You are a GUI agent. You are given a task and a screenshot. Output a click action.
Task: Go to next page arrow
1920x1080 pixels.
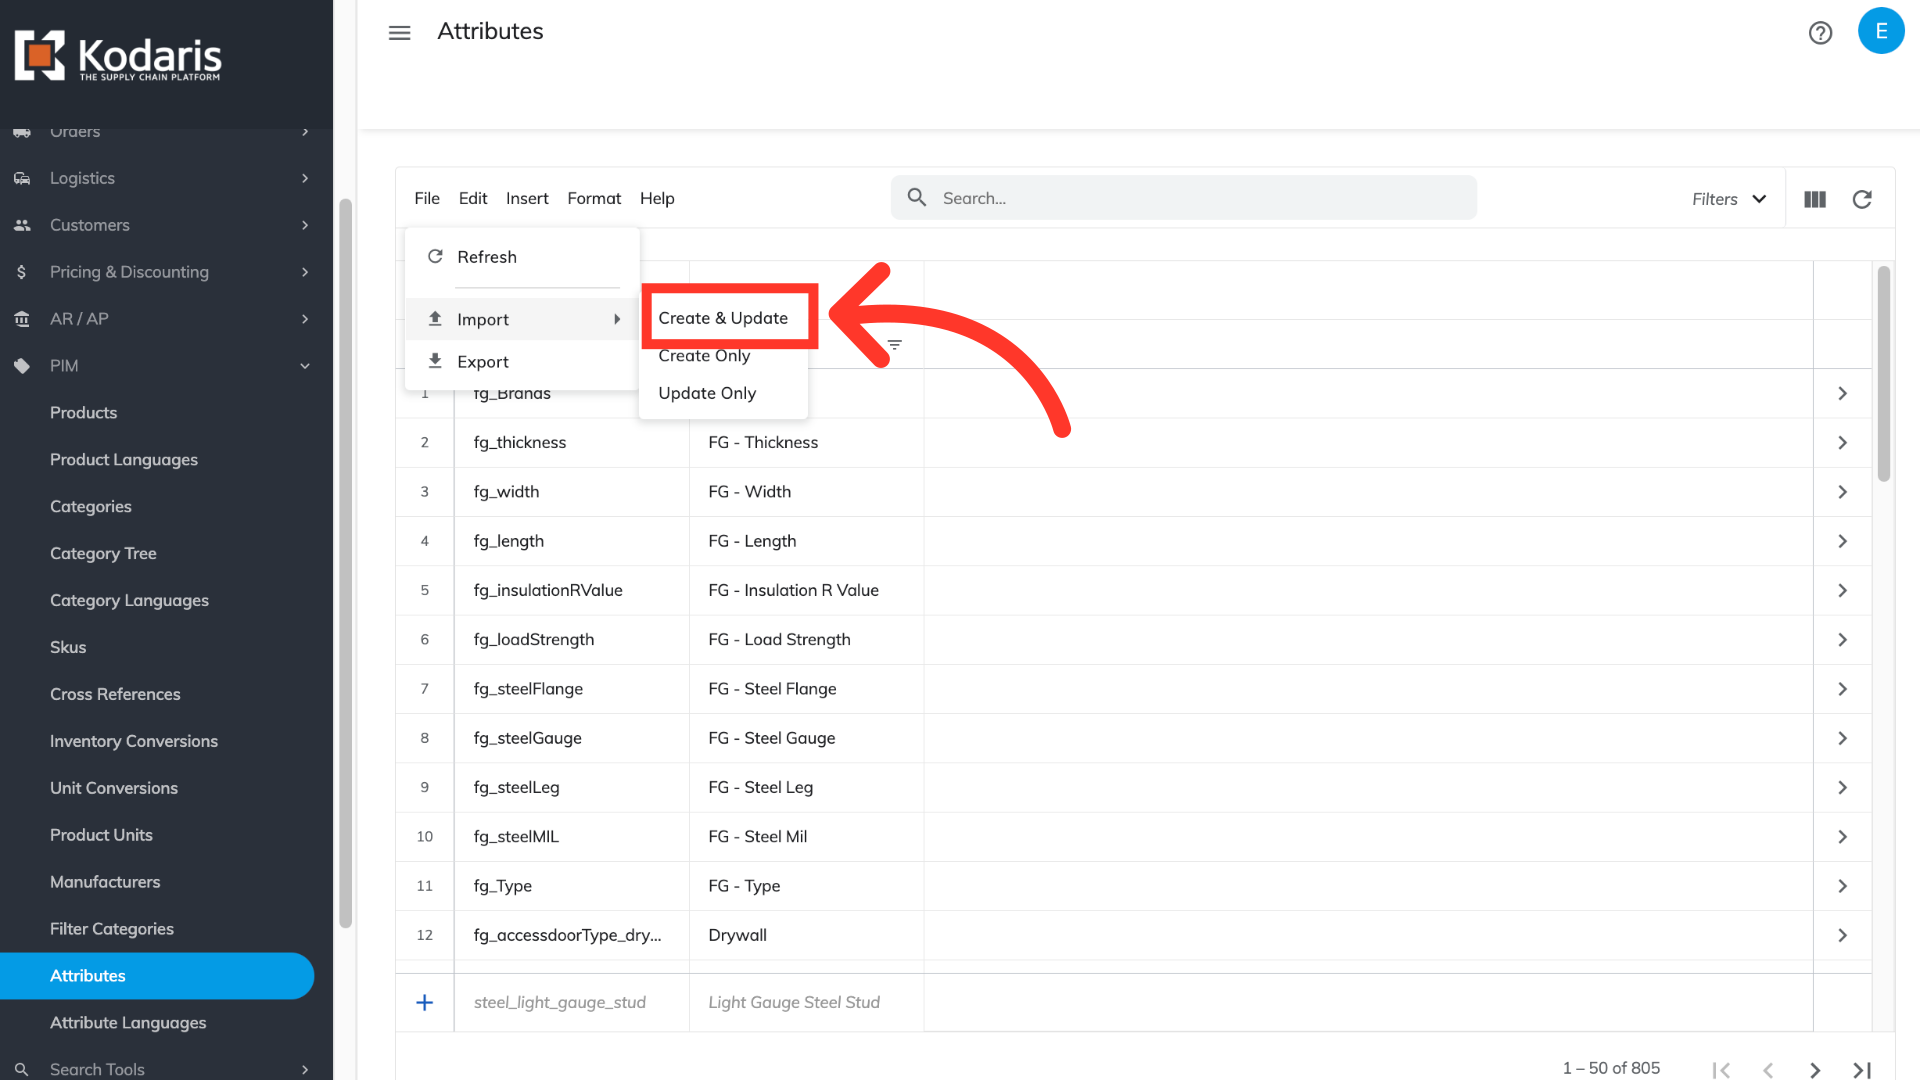(1814, 1070)
